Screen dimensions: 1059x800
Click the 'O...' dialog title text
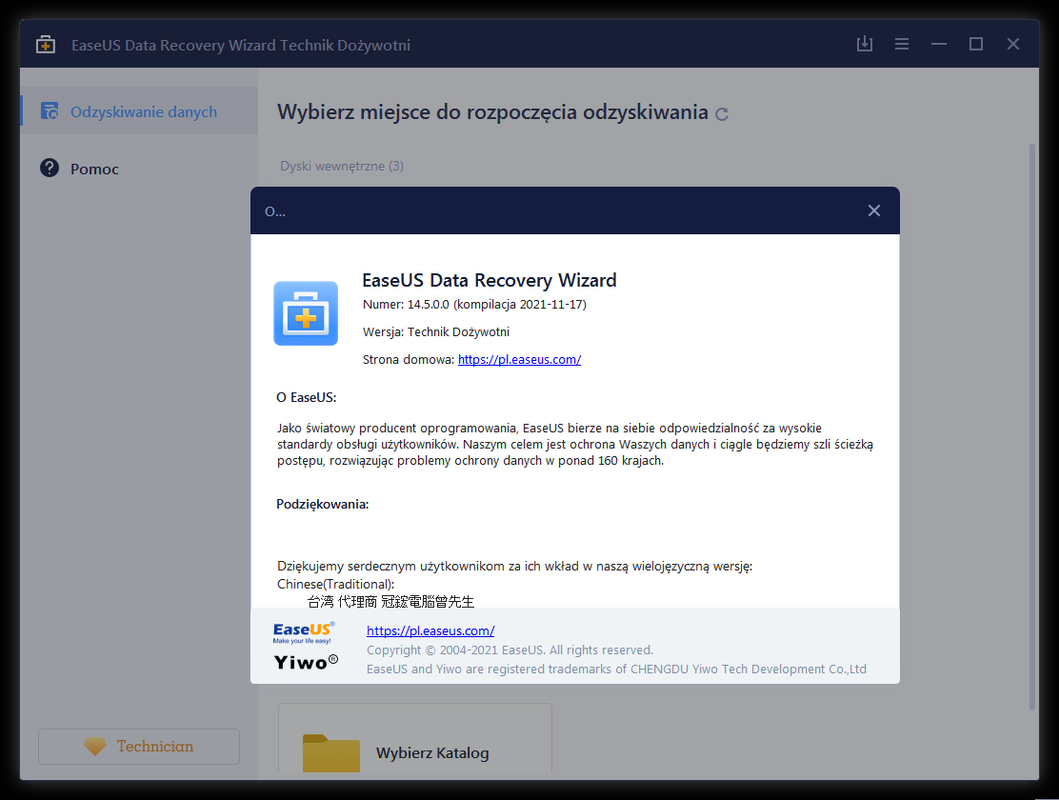(275, 211)
